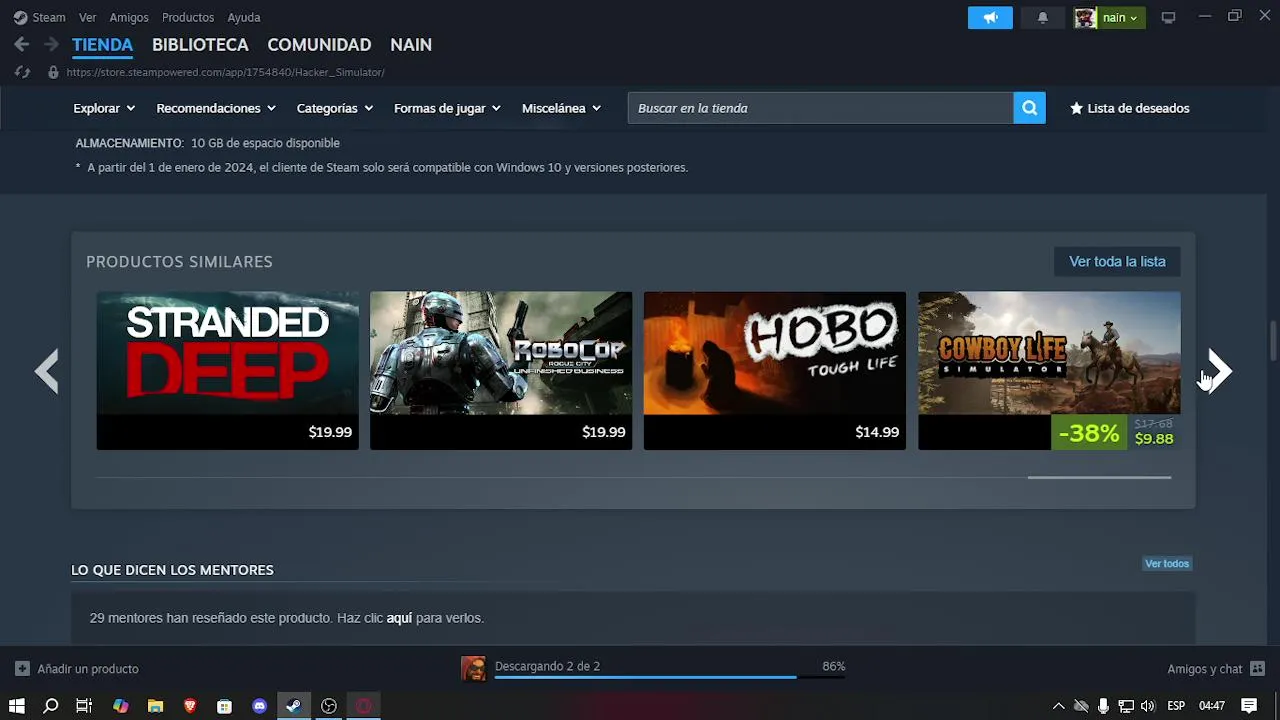The height and width of the screenshot is (720, 1280).
Task: Open Lista de deseados
Action: pos(1130,108)
